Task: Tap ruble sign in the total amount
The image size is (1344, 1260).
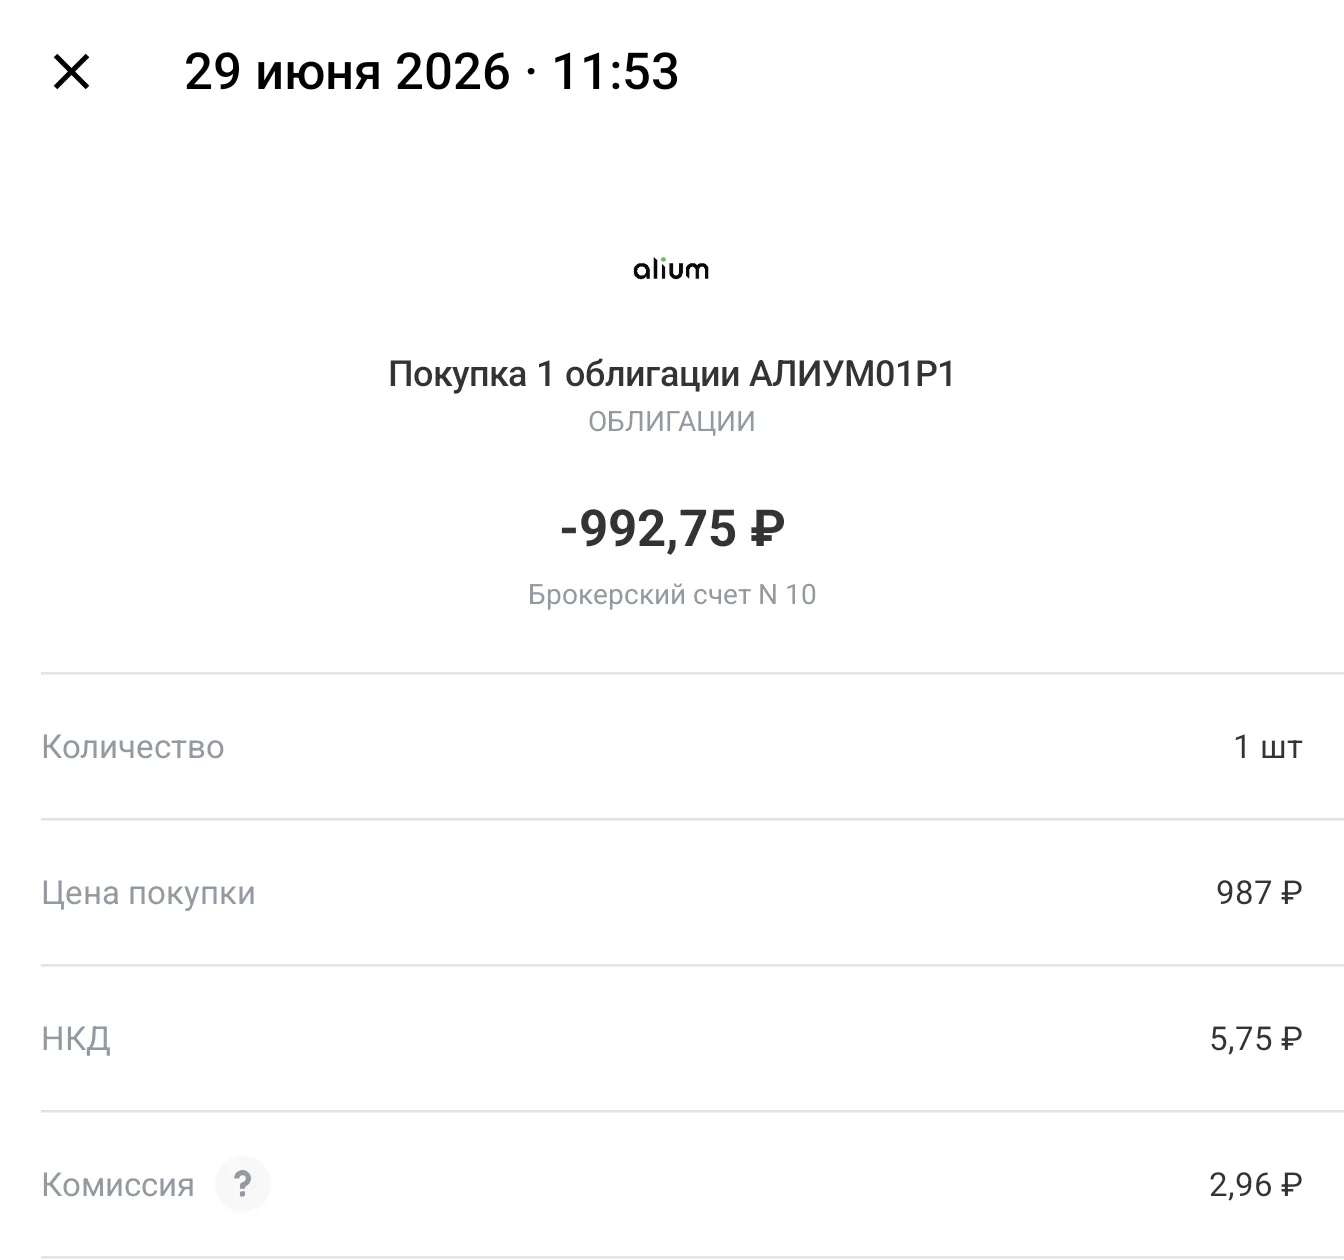Action: (x=767, y=529)
